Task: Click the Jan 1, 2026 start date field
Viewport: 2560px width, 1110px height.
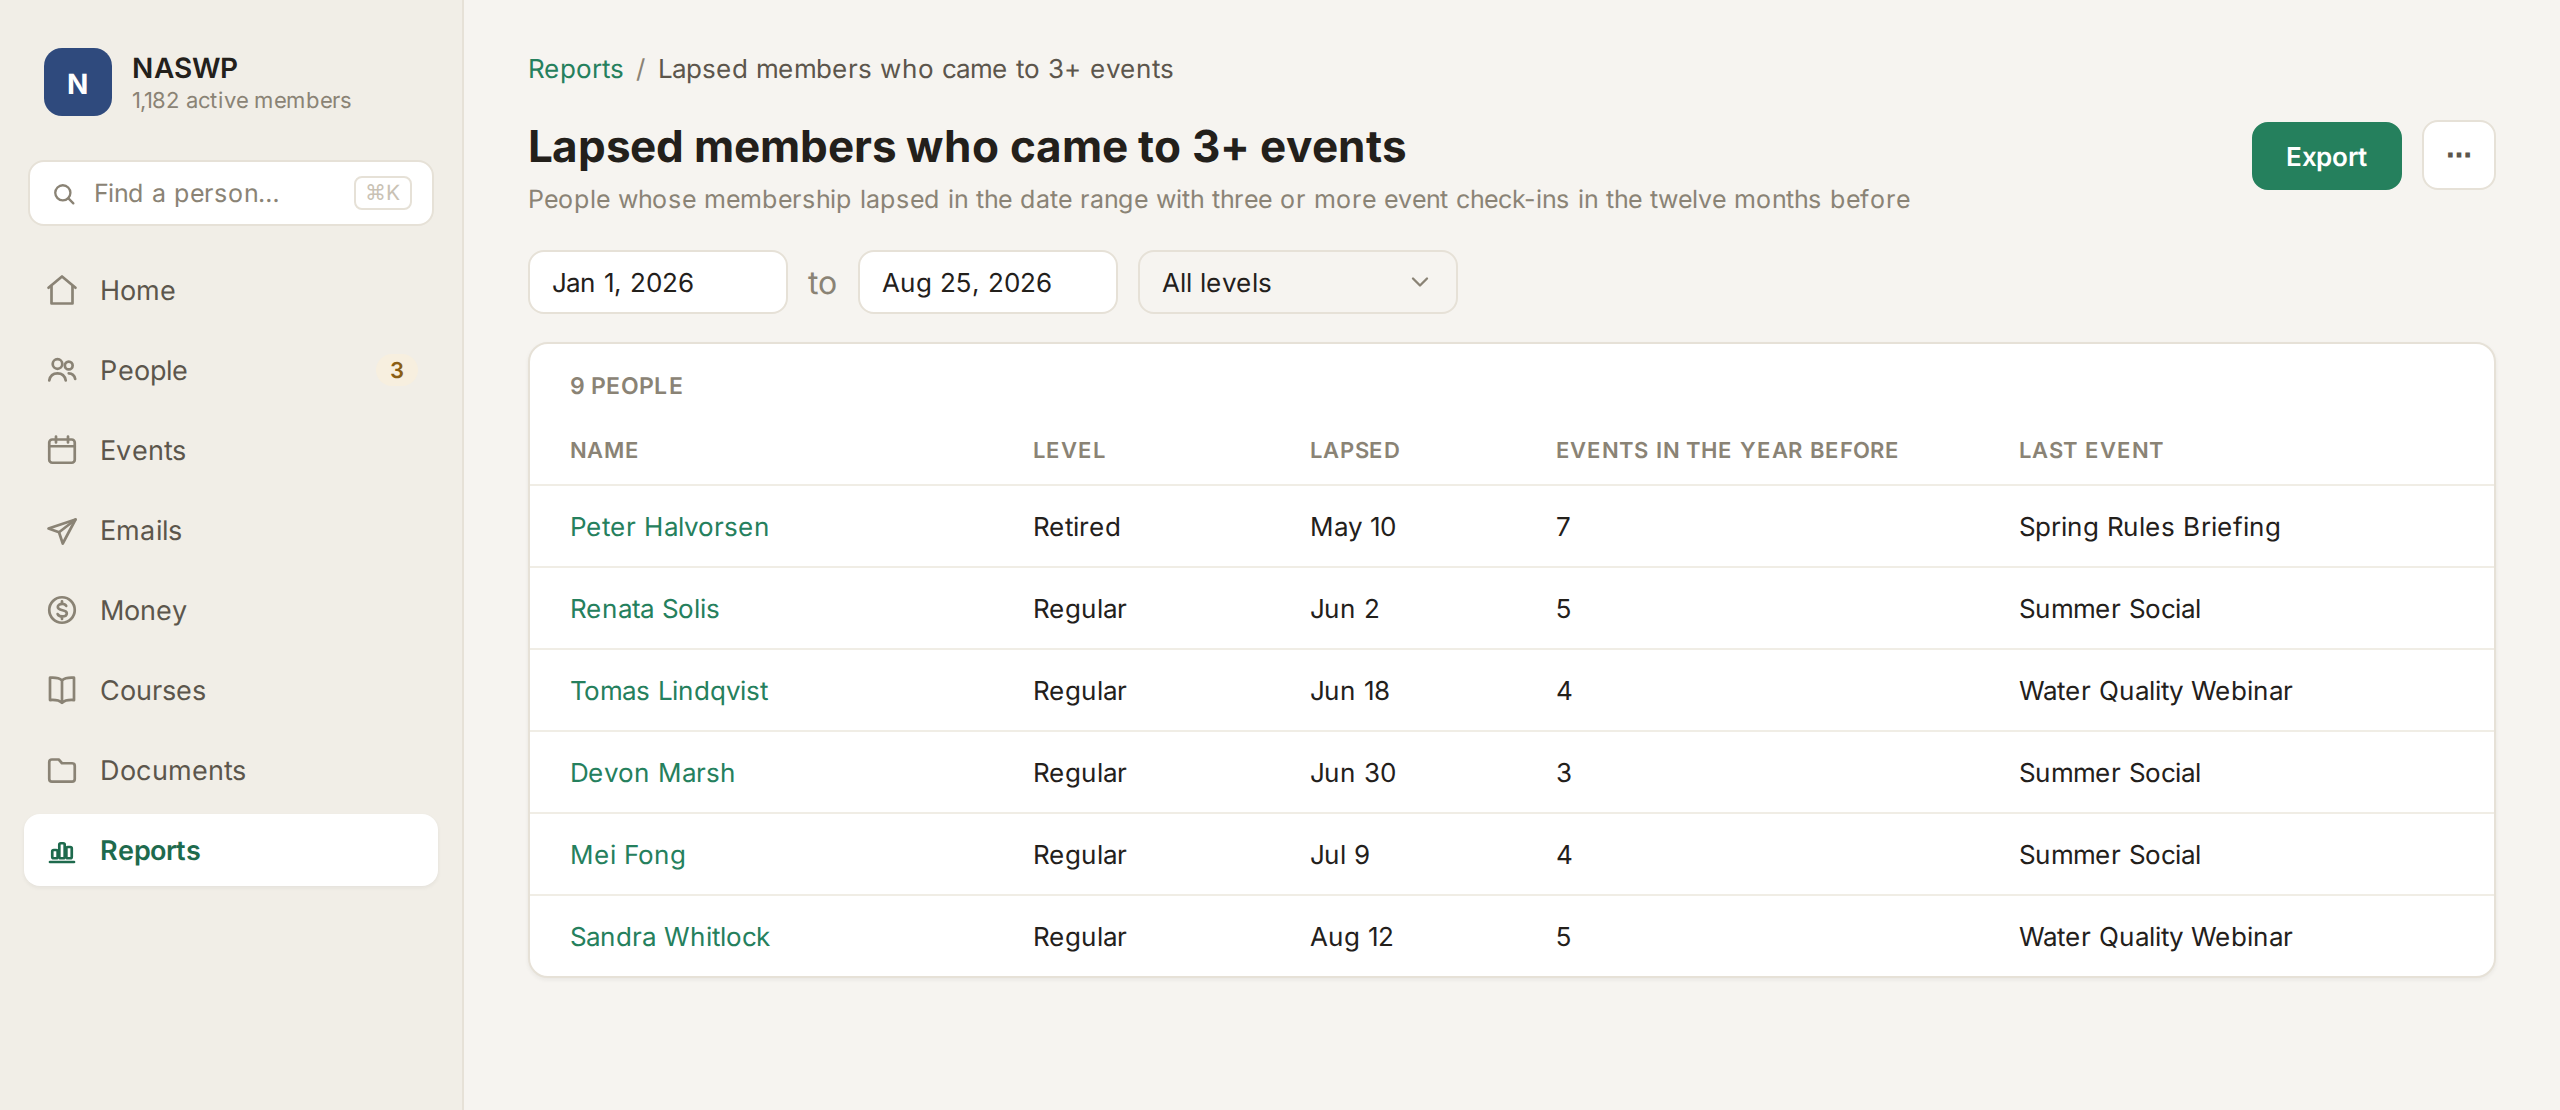Action: (x=658, y=283)
